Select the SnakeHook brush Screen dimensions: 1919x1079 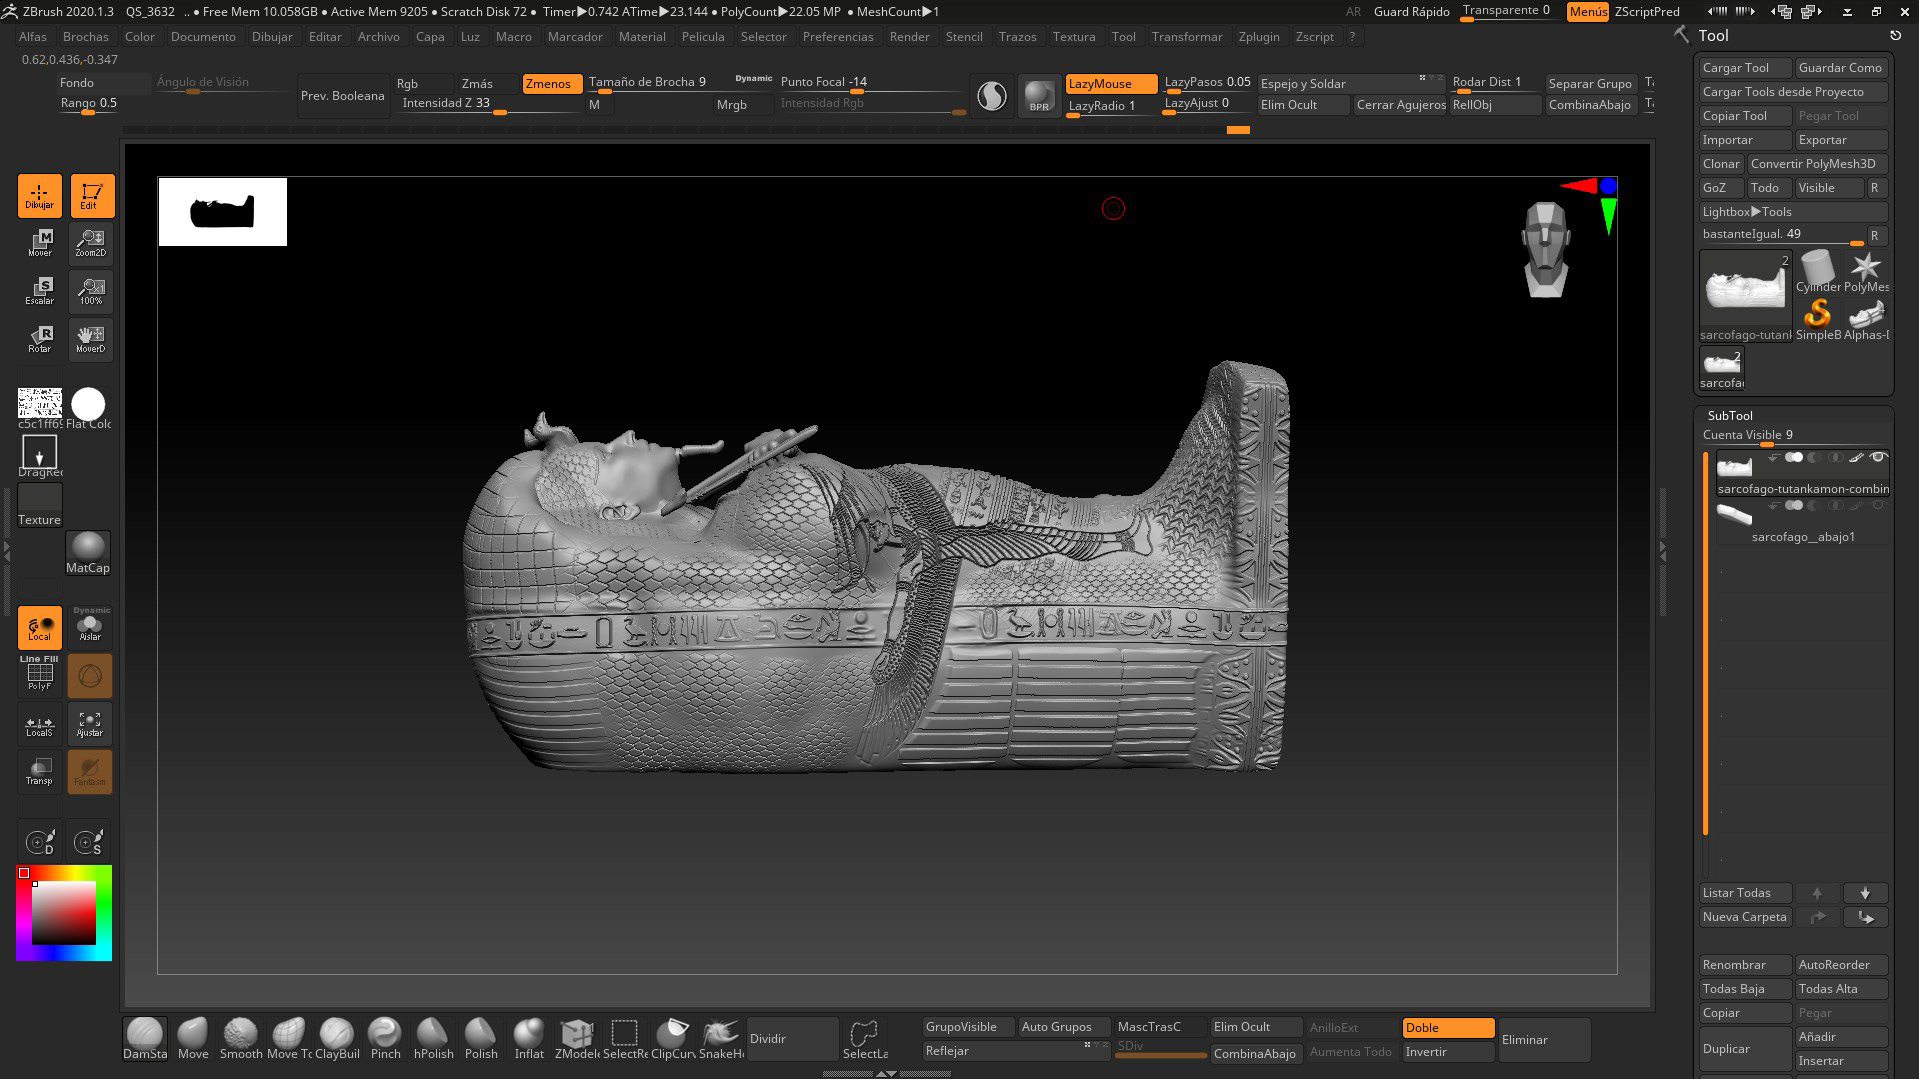click(721, 1039)
